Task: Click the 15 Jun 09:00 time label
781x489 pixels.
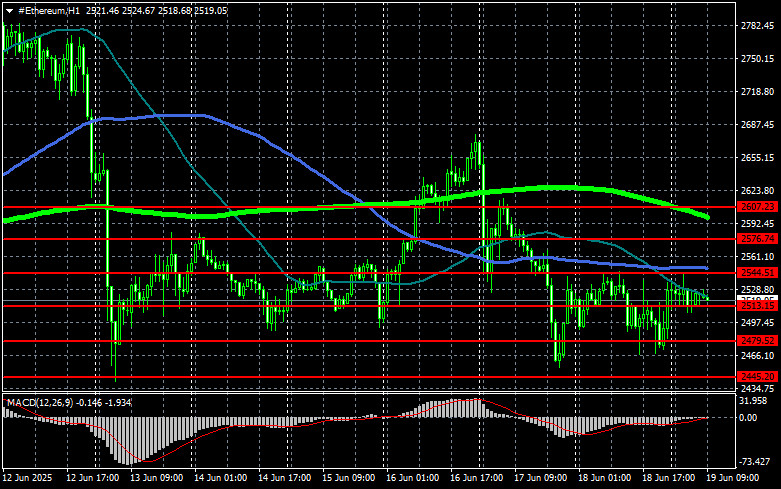Action: click(x=349, y=478)
